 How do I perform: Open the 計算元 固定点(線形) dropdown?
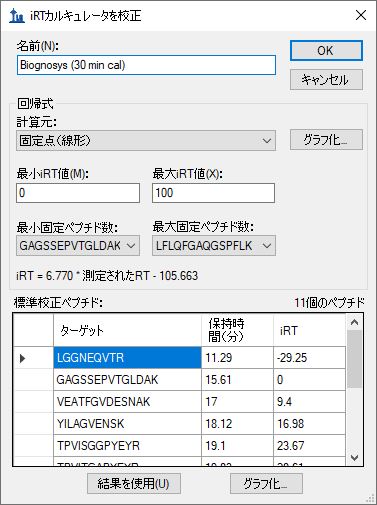pos(146,141)
